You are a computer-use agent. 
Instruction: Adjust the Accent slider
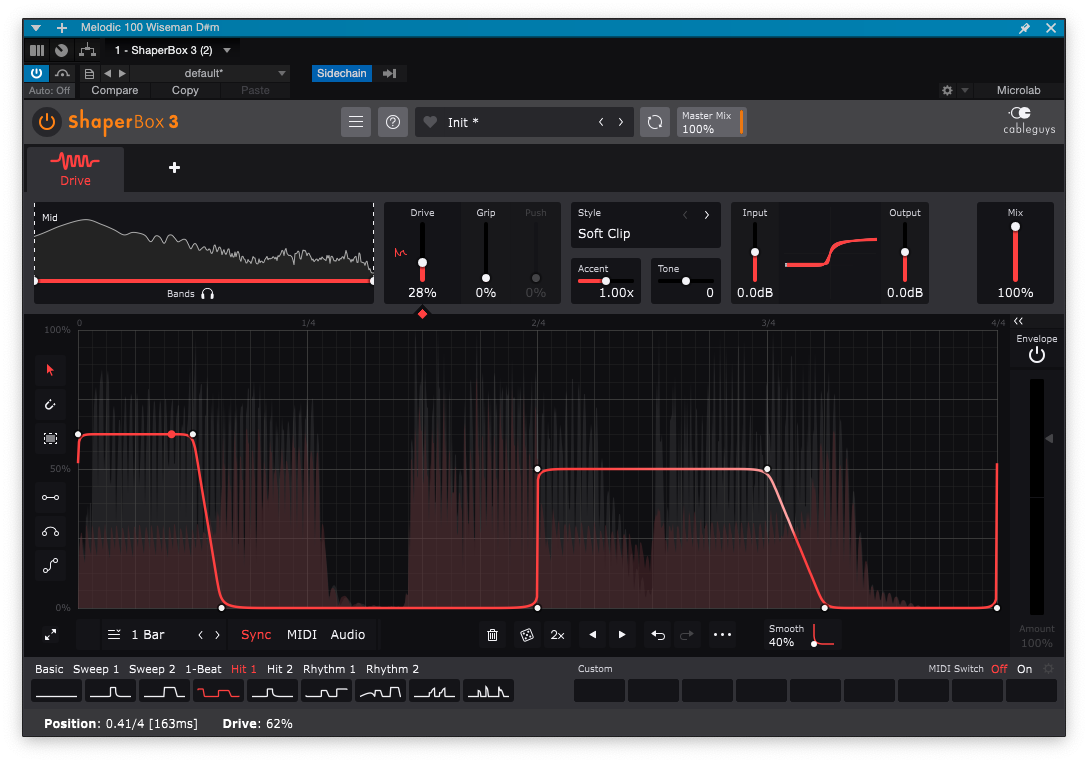606,281
